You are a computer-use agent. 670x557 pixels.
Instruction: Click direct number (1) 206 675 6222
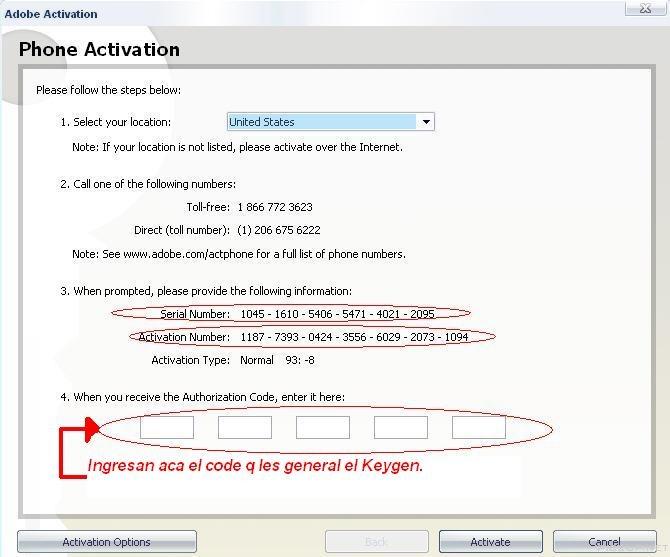tap(279, 230)
